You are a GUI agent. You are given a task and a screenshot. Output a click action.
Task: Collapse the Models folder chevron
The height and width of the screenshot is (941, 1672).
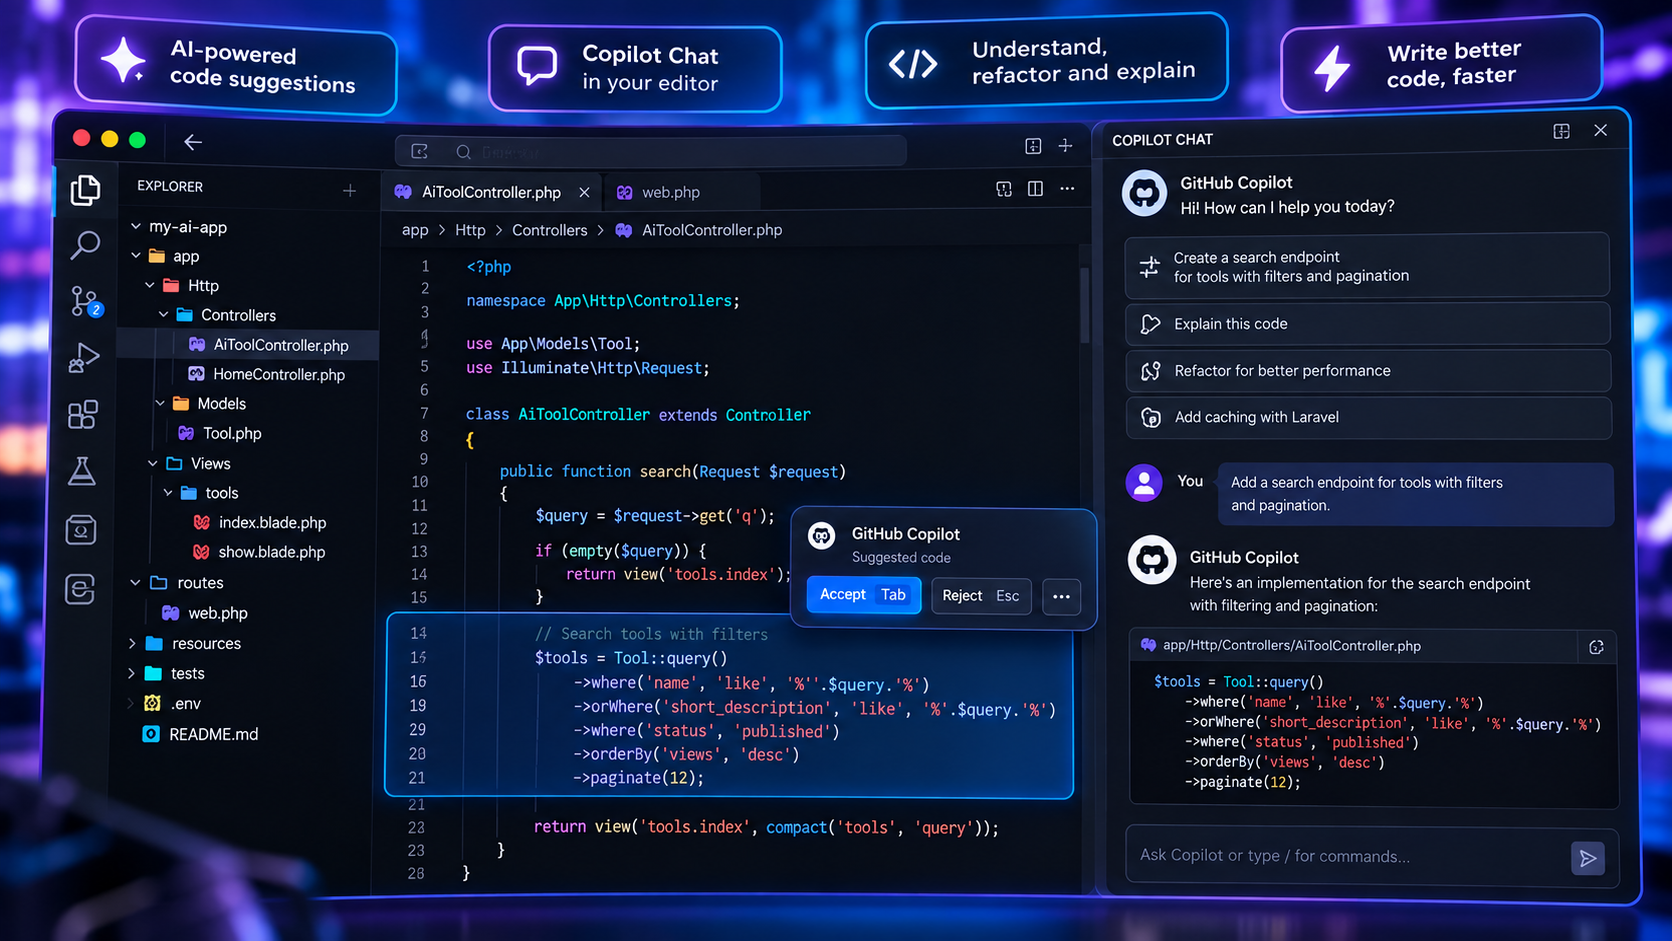[160, 403]
